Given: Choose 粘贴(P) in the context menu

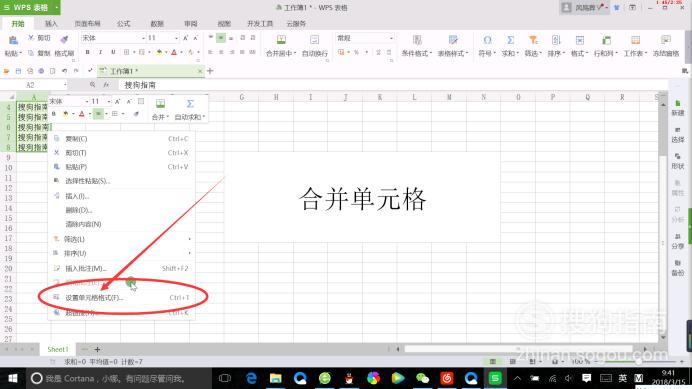Looking at the screenshot, I should (121, 167).
